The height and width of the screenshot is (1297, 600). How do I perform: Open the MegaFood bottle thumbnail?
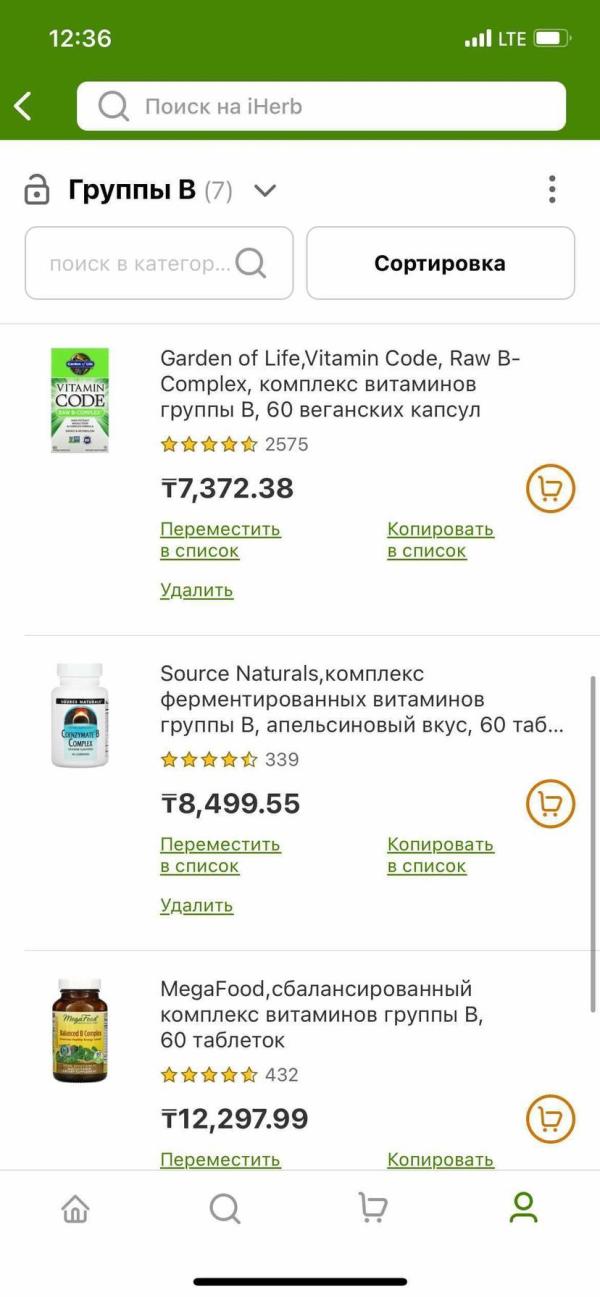(80, 1030)
